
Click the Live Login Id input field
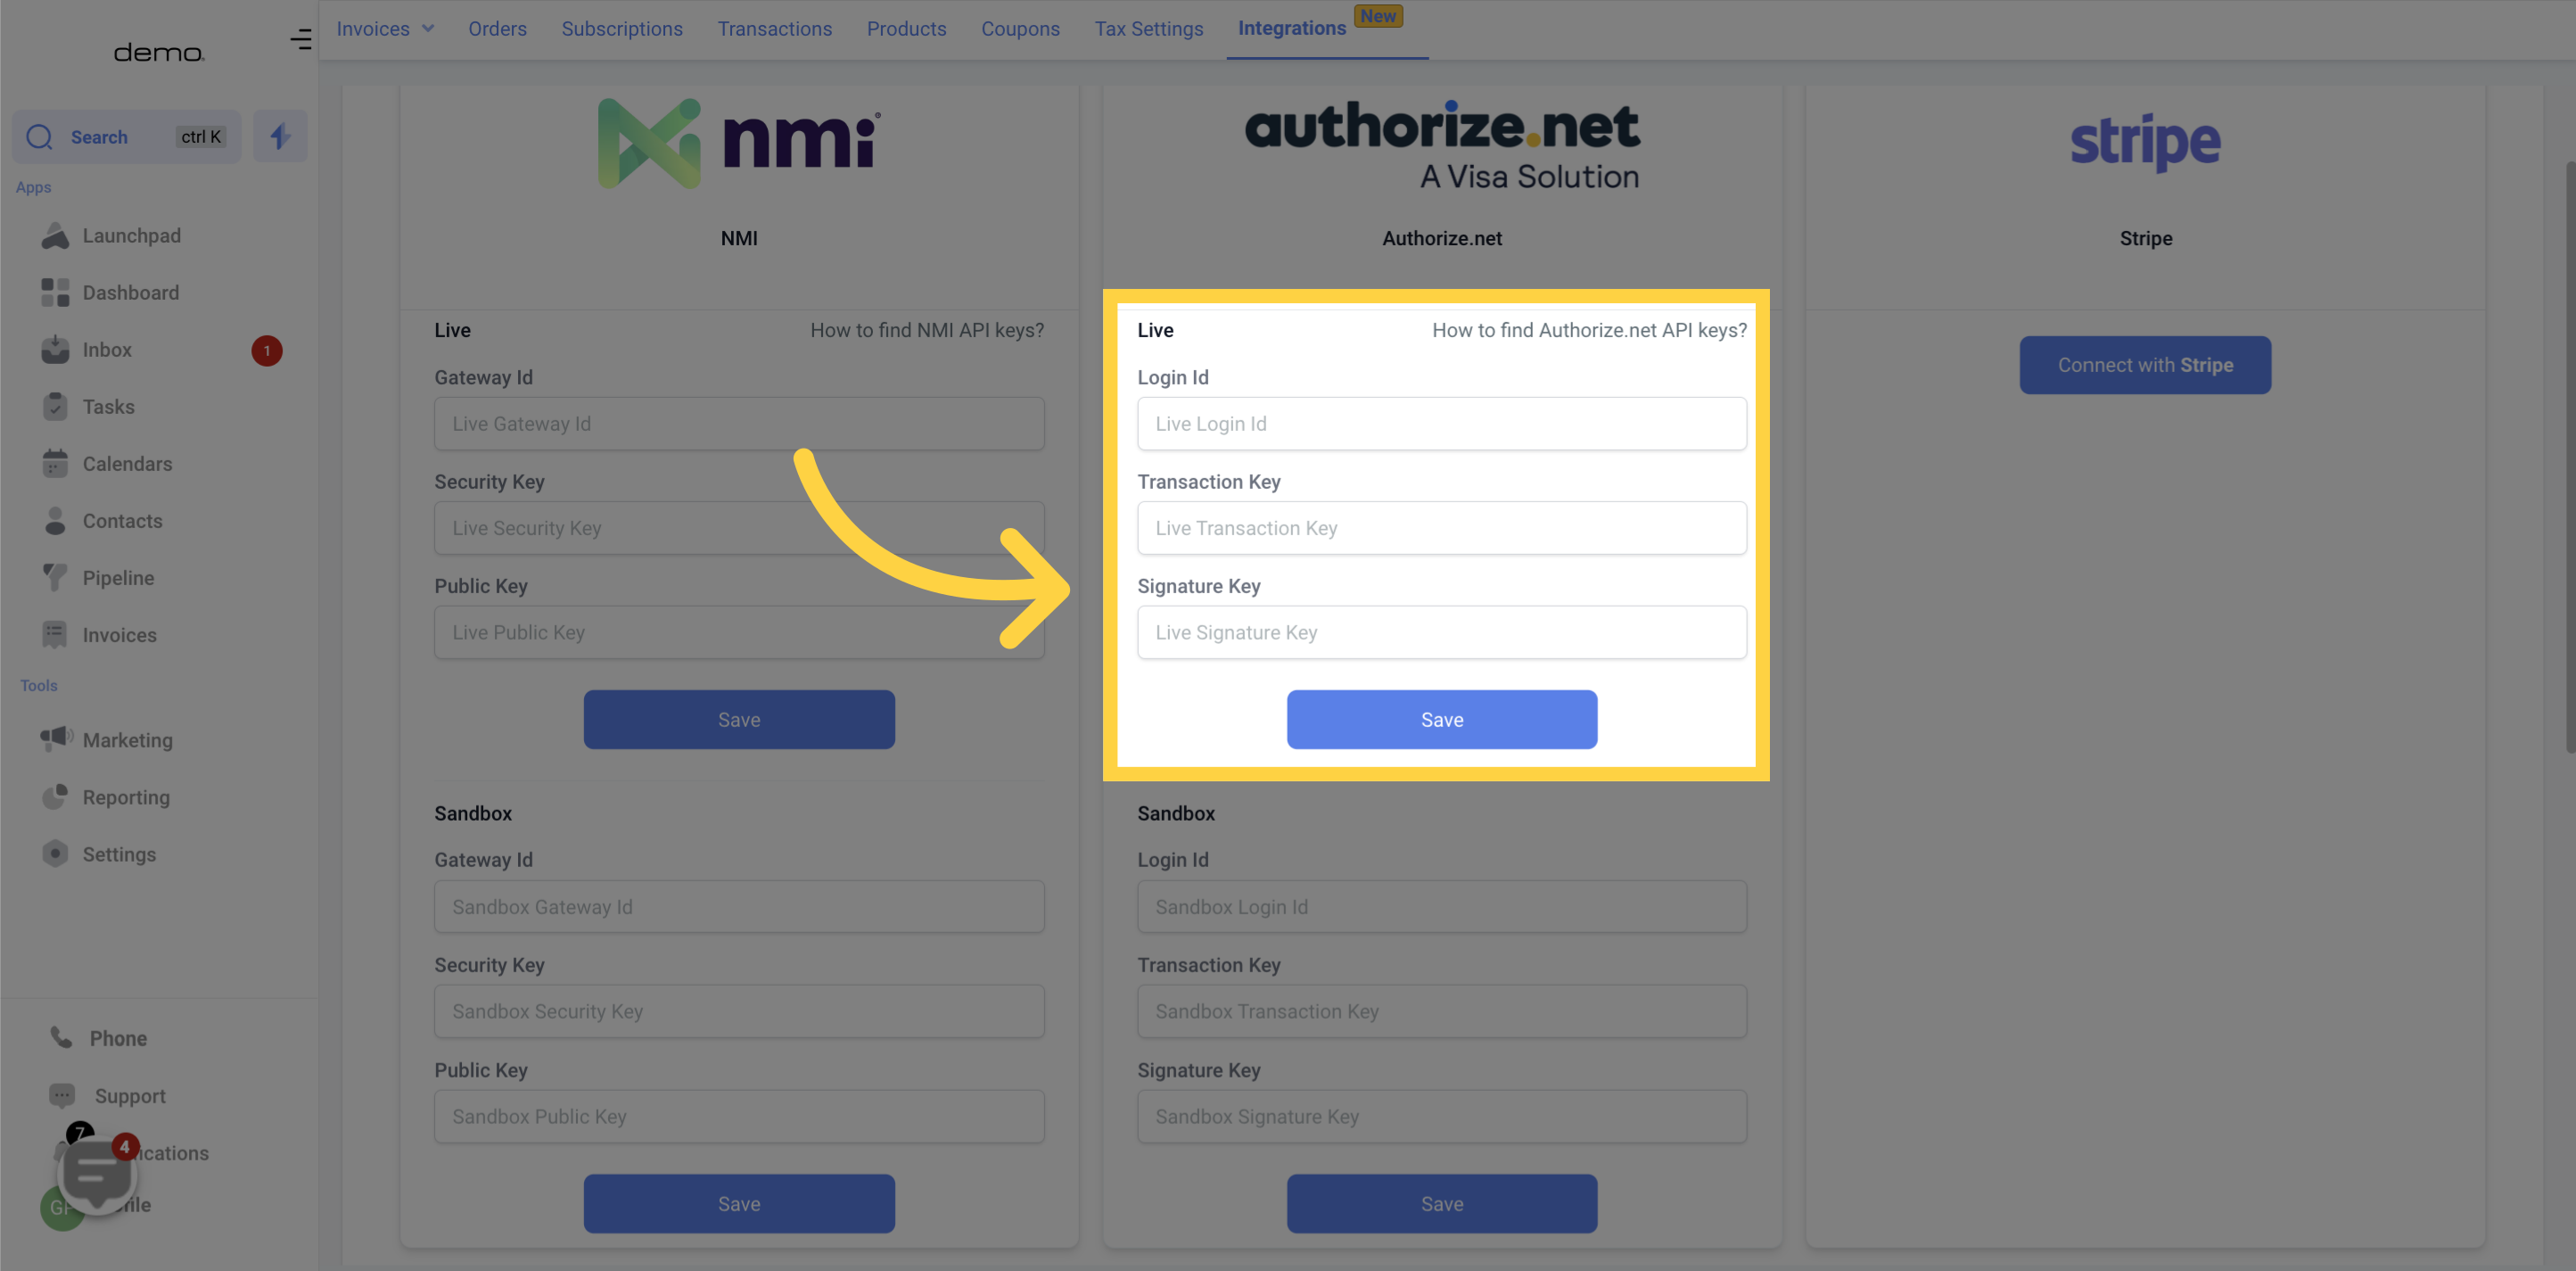coord(1443,423)
